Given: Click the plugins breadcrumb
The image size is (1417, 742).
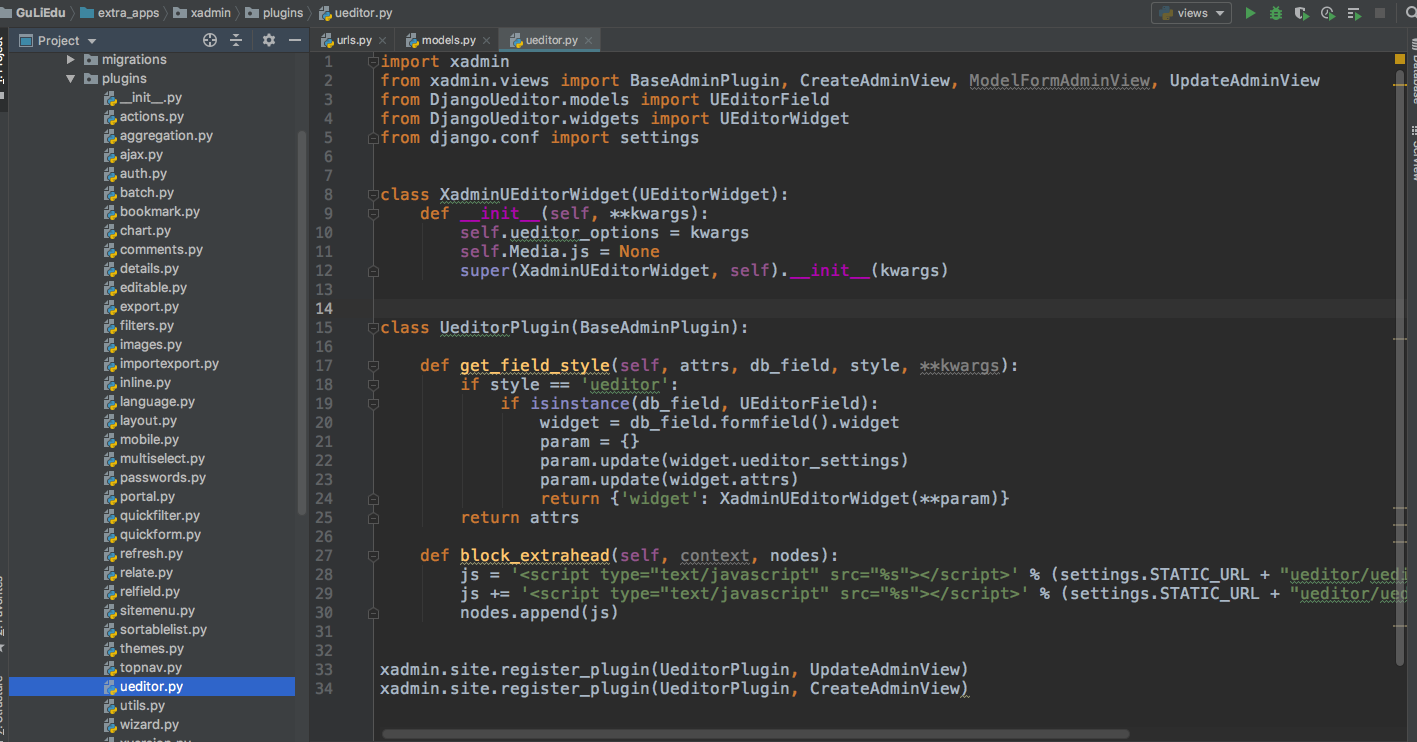Looking at the screenshot, I should click(x=273, y=13).
